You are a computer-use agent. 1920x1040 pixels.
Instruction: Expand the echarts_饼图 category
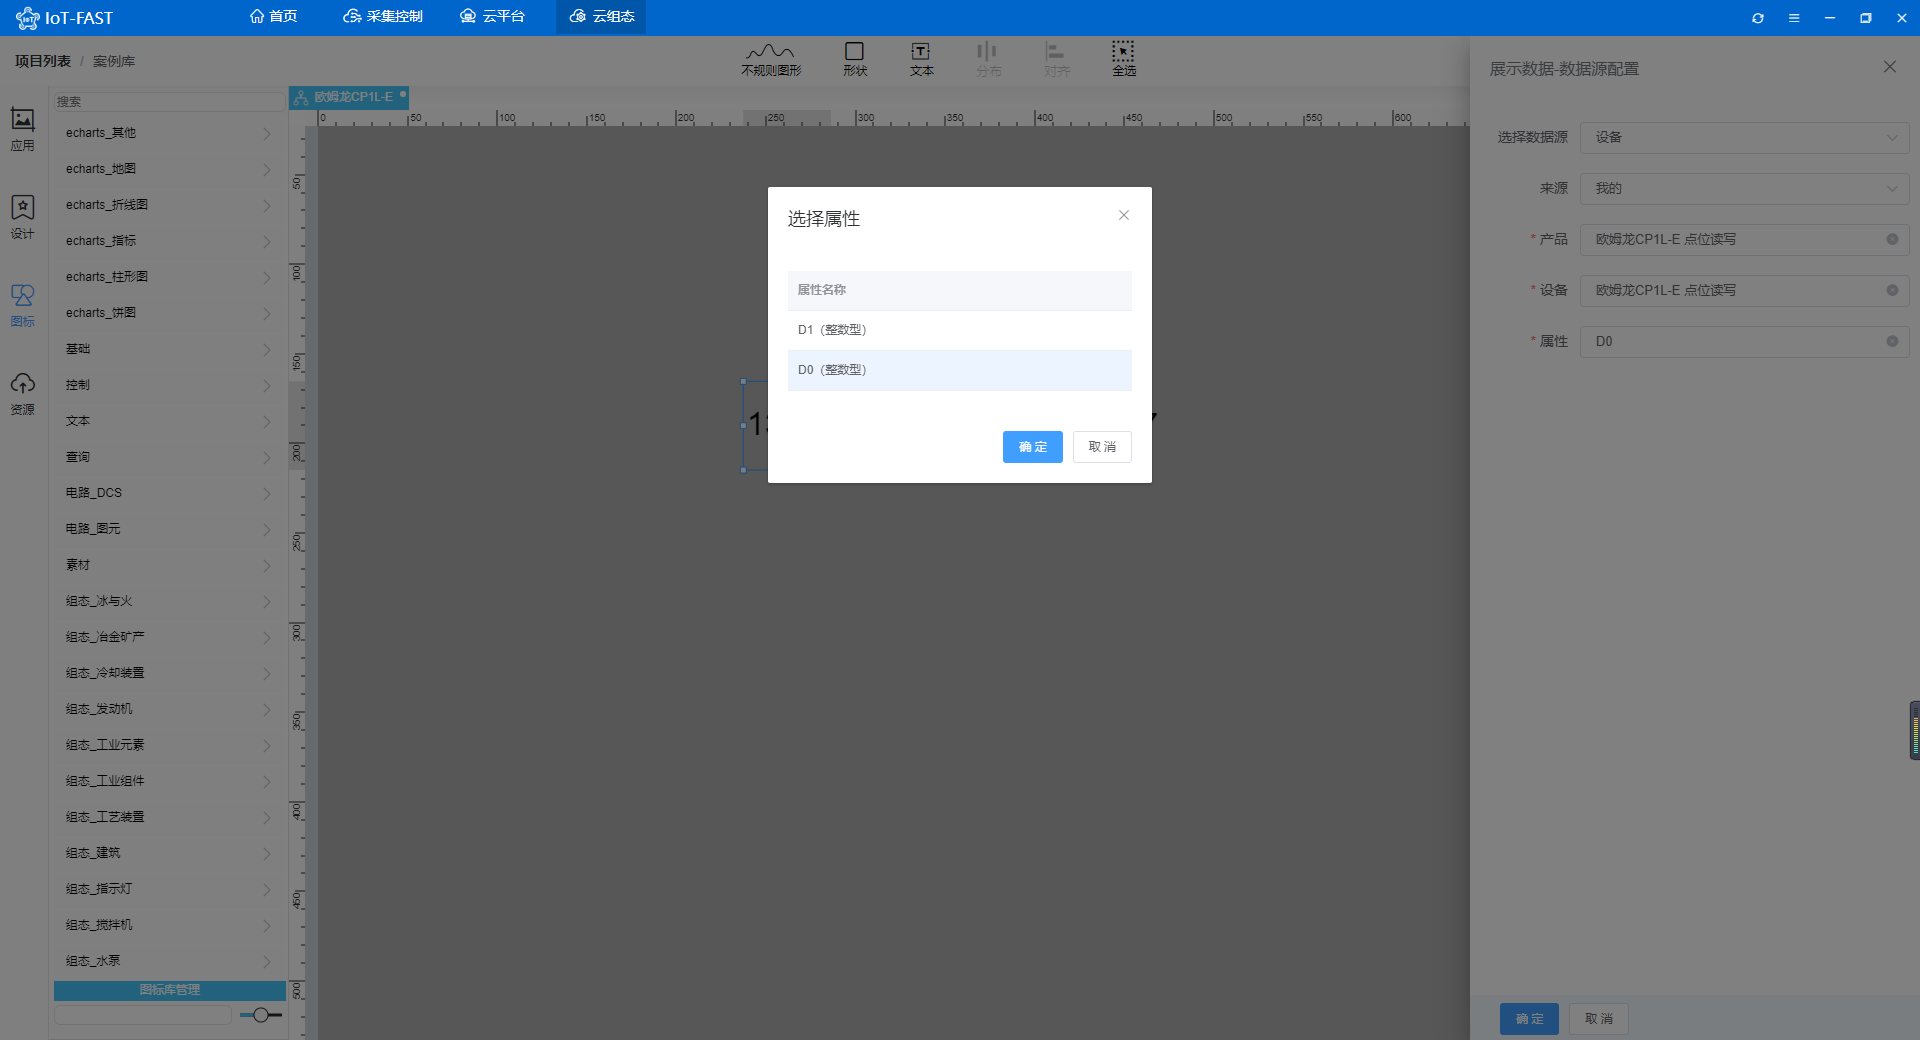point(168,313)
